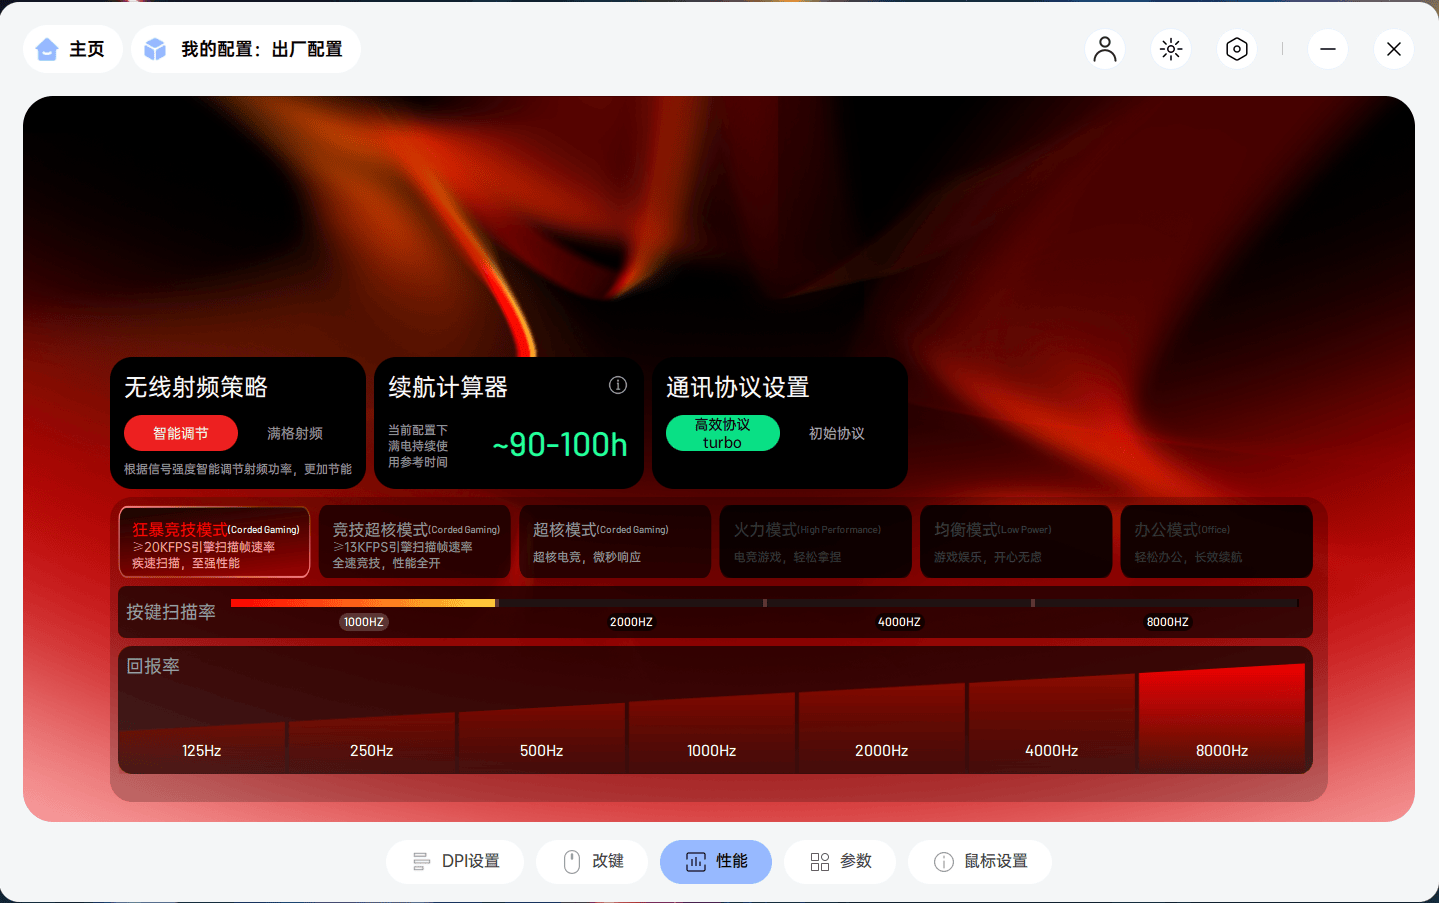The height and width of the screenshot is (903, 1439).
Task: Select 狂暴竞技模式 gaming mode
Action: [213, 542]
